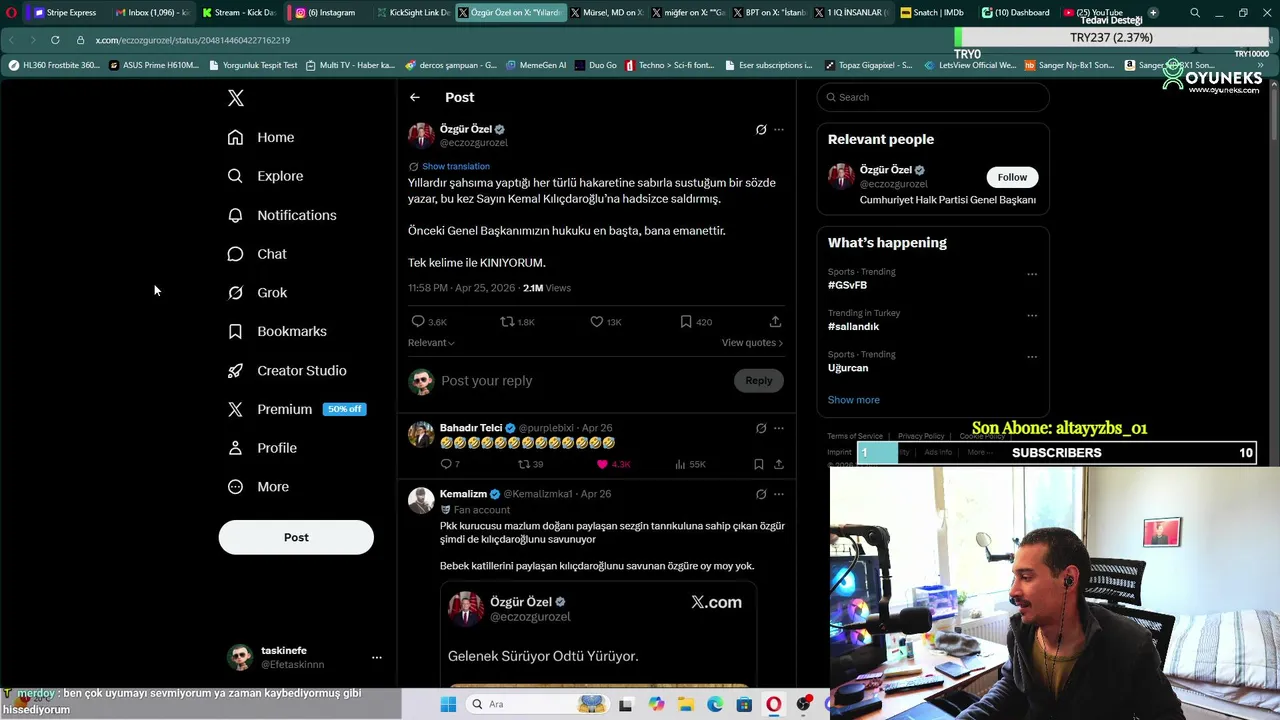Bookmark Bahadır Telci's reply
The image size is (1280, 720).
[x=759, y=464]
